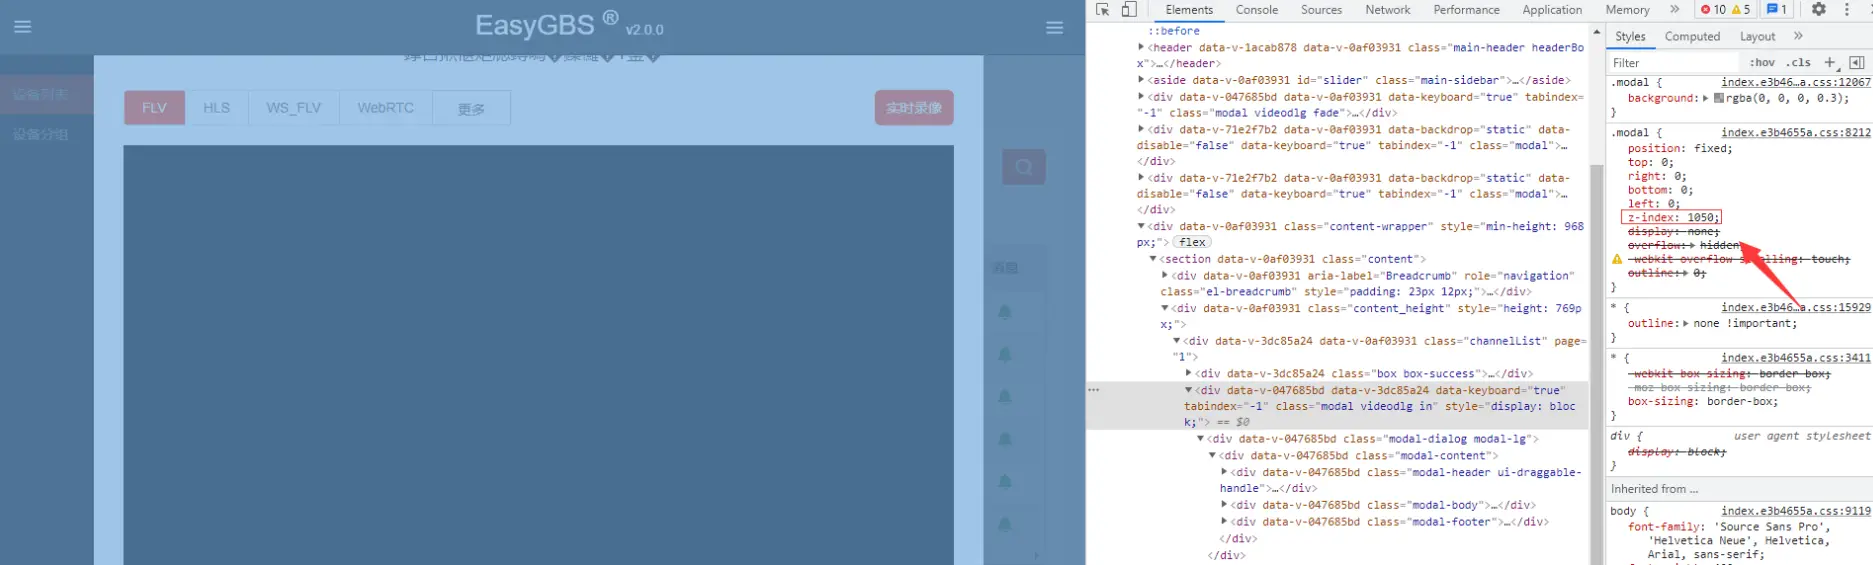
Task: Switch to the Console tab
Action: click(1256, 10)
